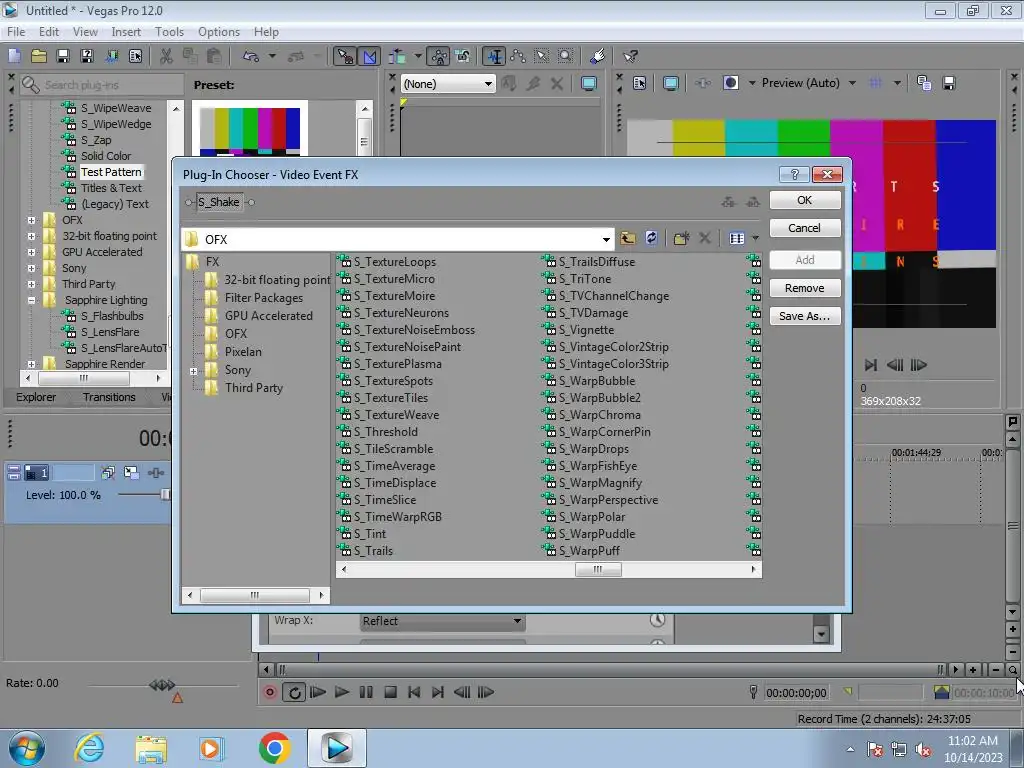1024x768 pixels.
Task: Click Up One Level folder icon
Action: [628, 238]
